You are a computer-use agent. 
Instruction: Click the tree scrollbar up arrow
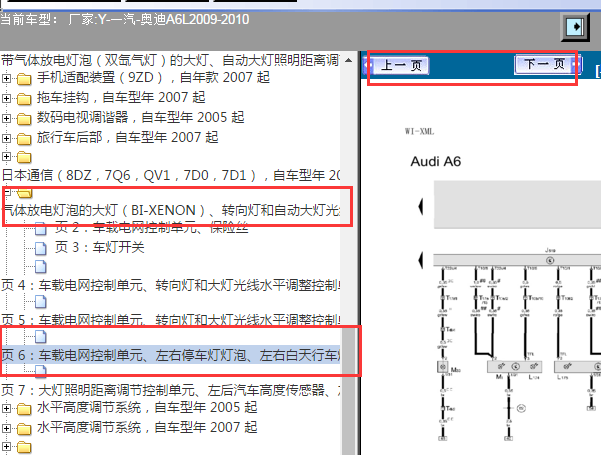click(x=348, y=60)
